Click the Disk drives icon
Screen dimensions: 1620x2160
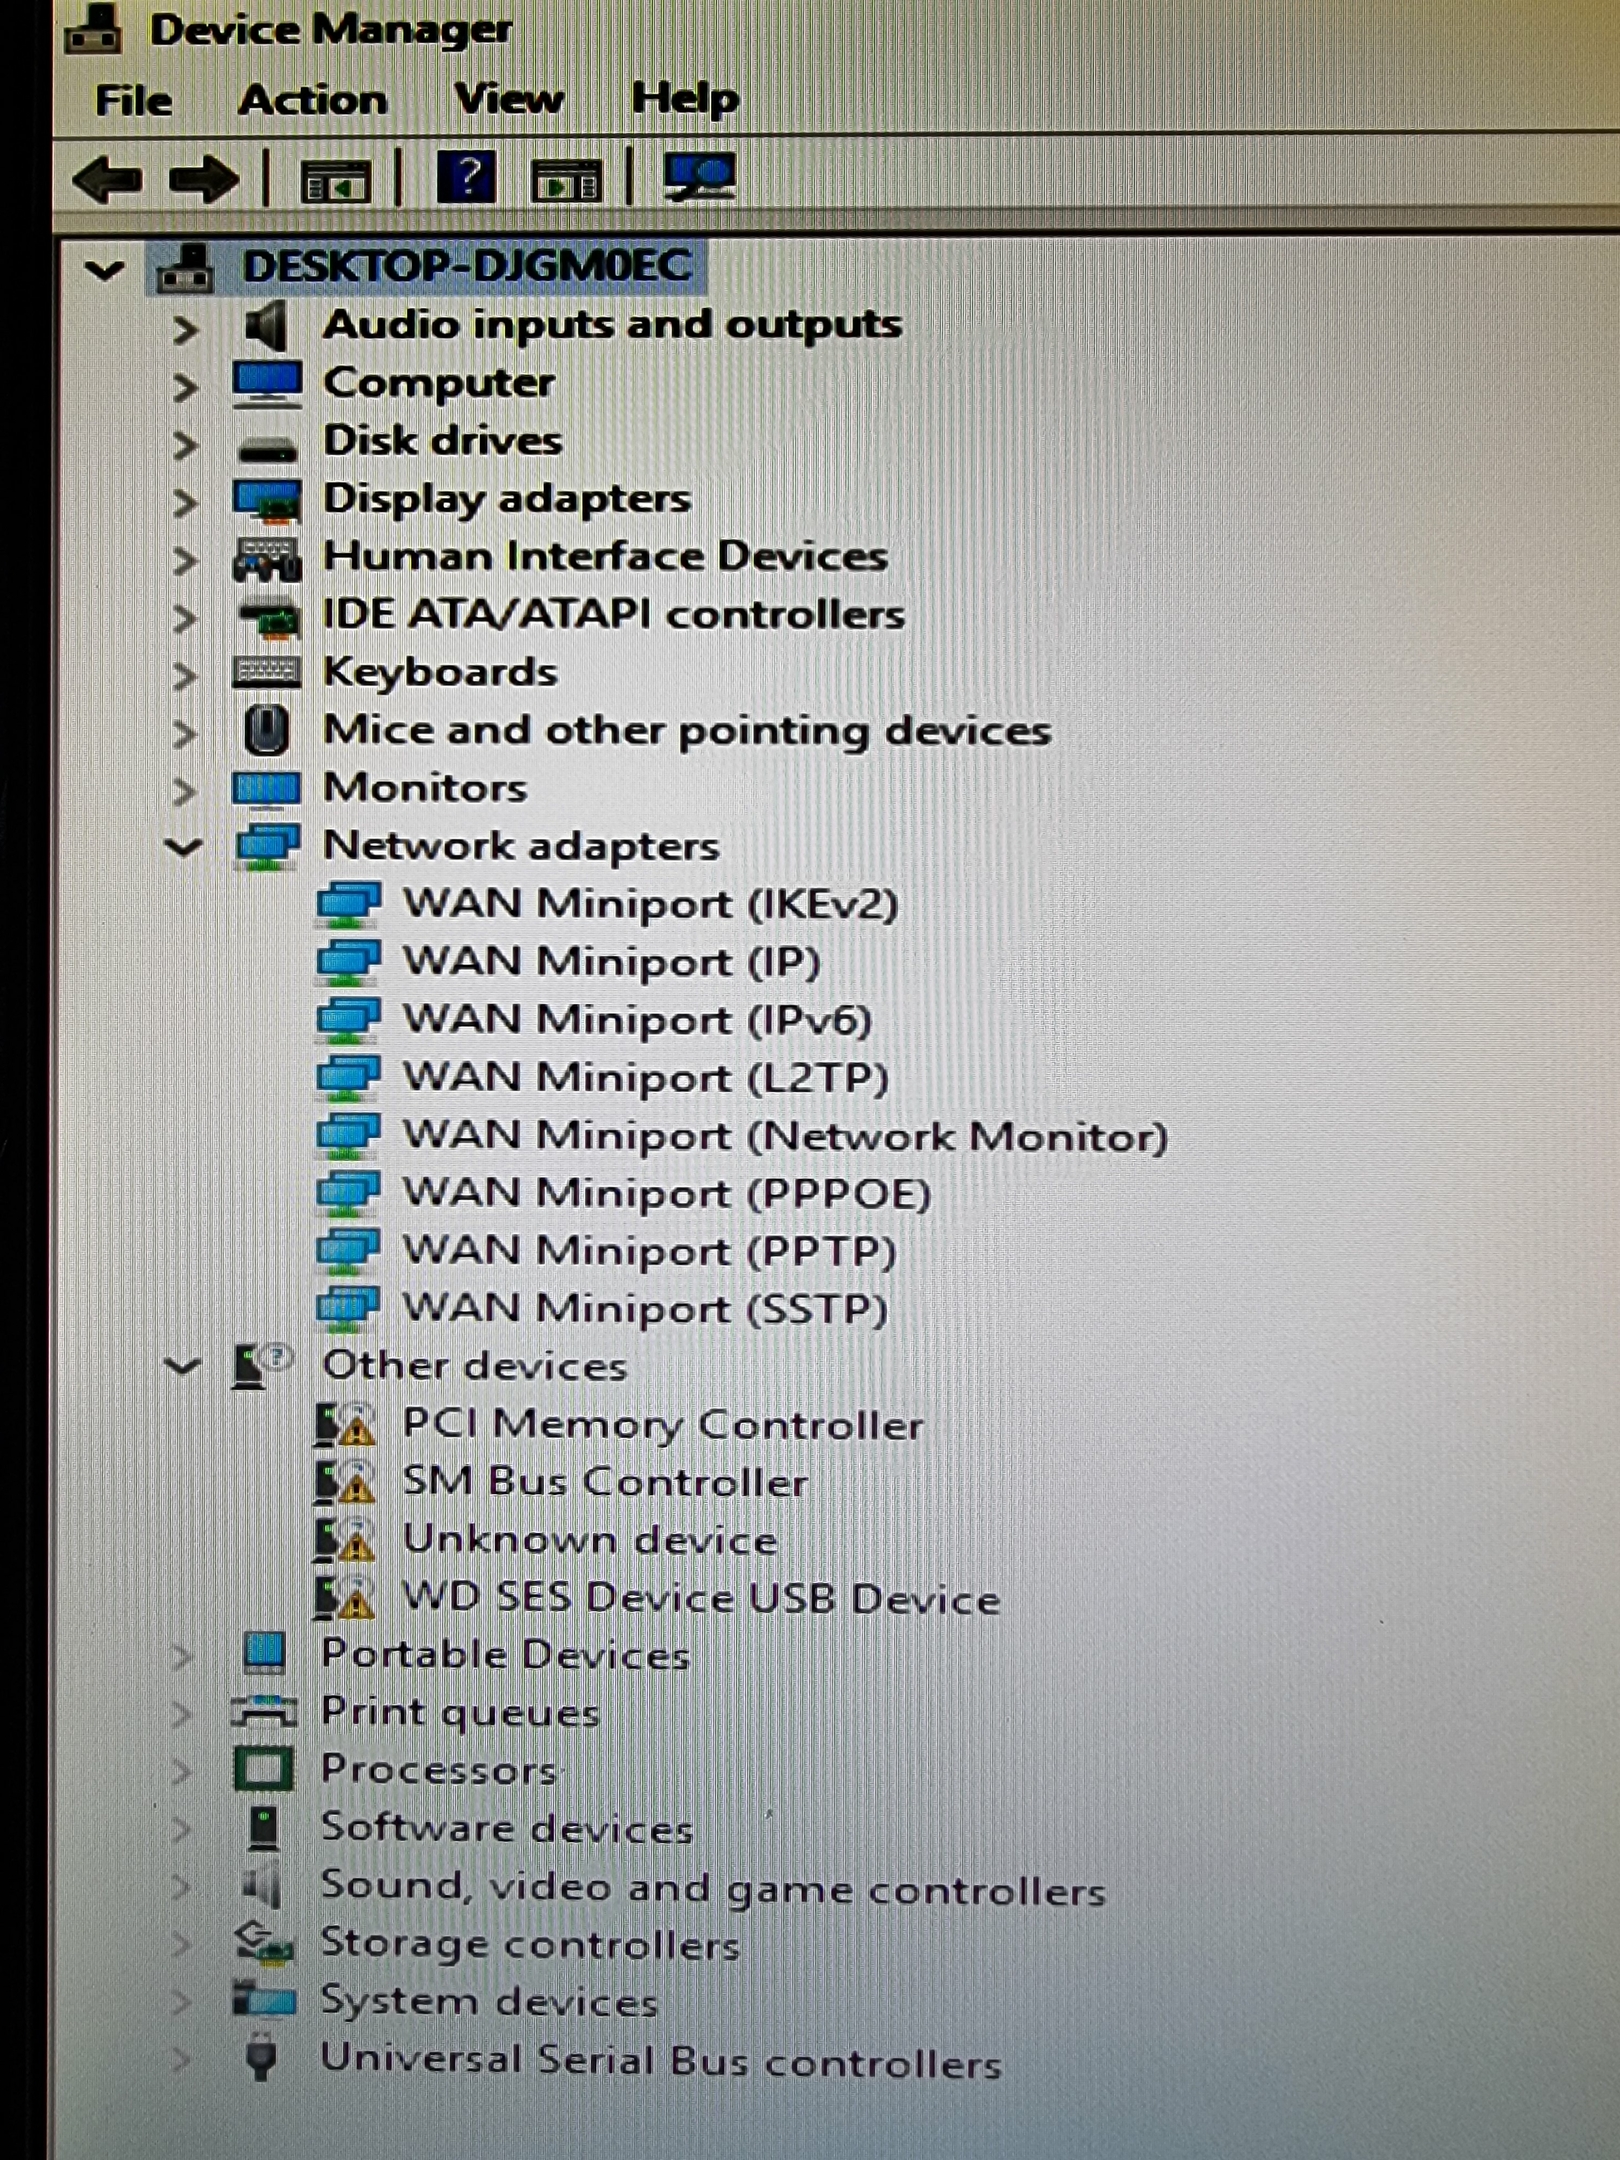coord(267,451)
